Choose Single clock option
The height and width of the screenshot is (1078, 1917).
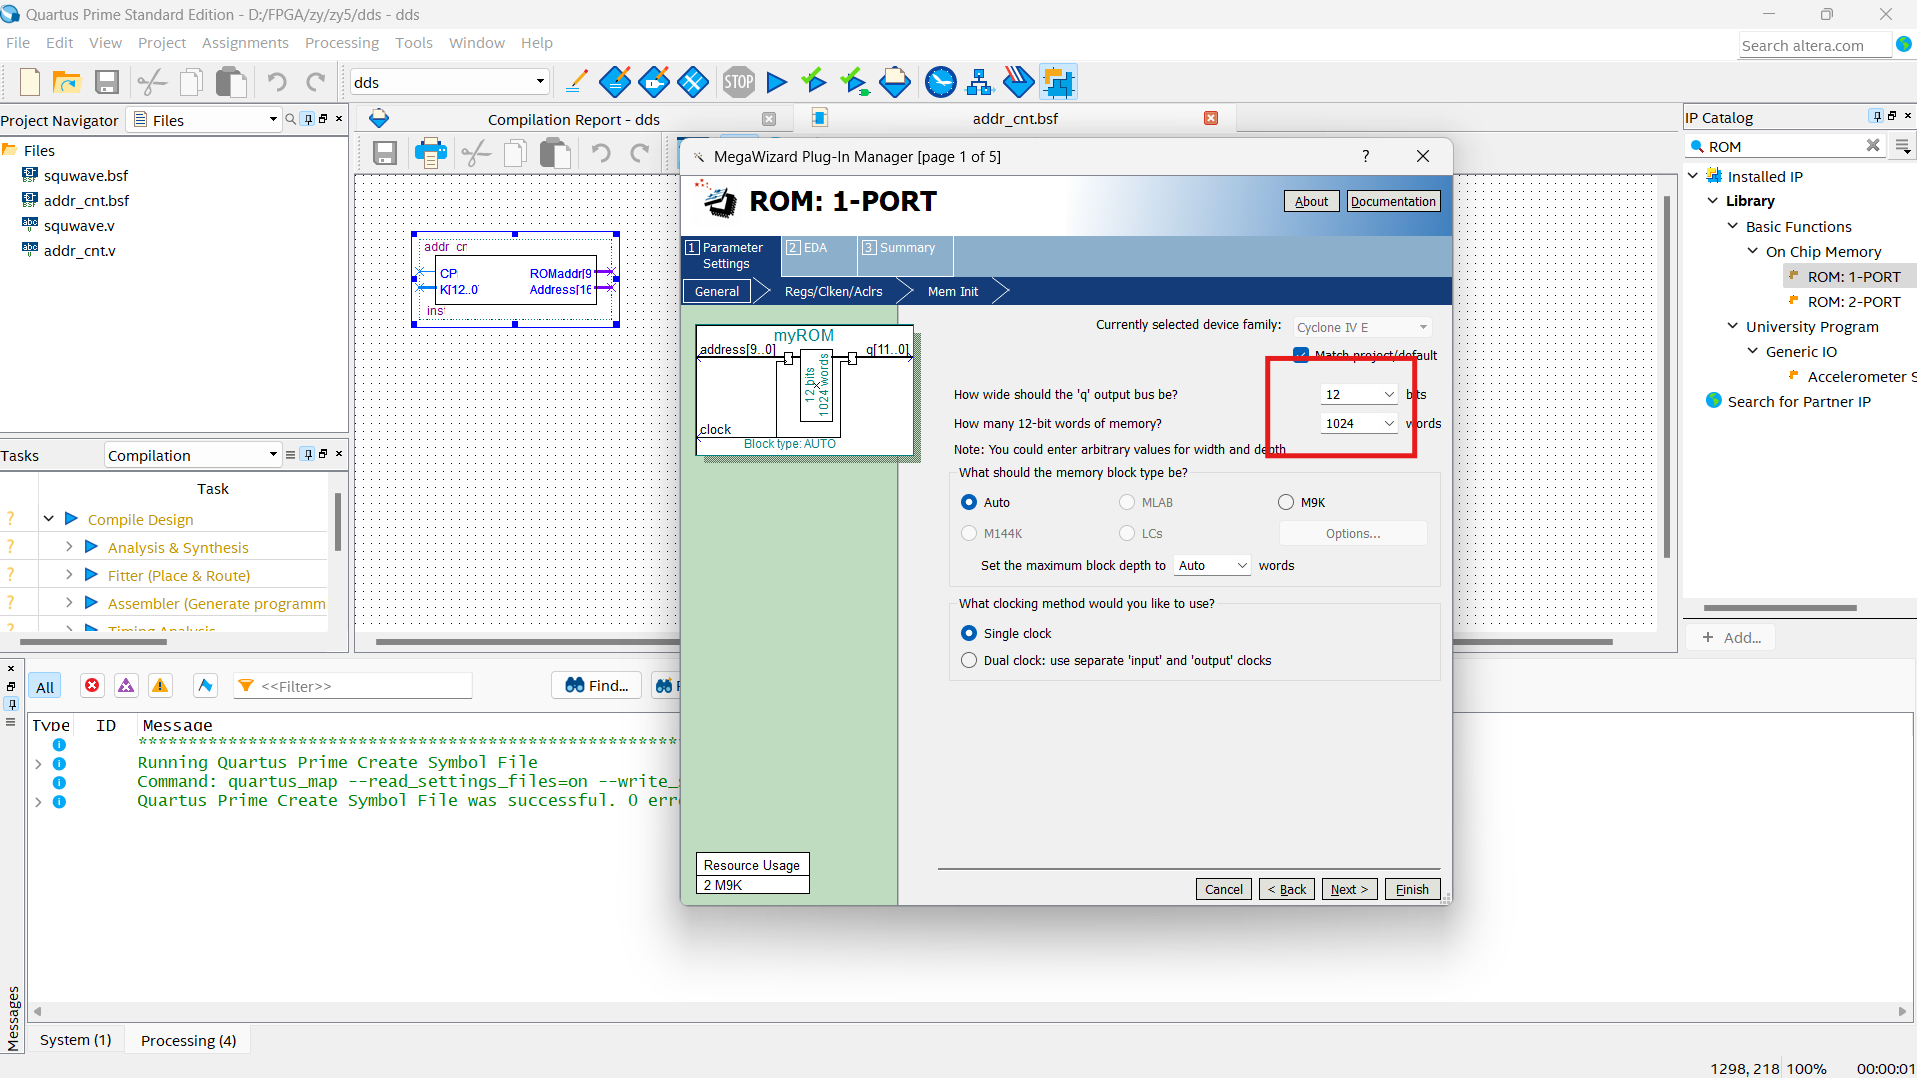coord(969,633)
